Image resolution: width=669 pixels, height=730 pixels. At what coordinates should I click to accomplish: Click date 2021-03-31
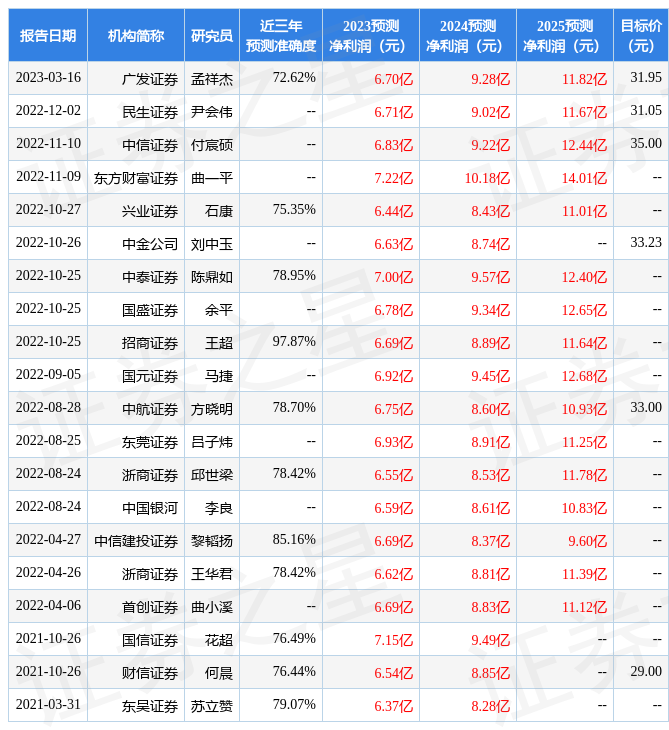[48, 705]
